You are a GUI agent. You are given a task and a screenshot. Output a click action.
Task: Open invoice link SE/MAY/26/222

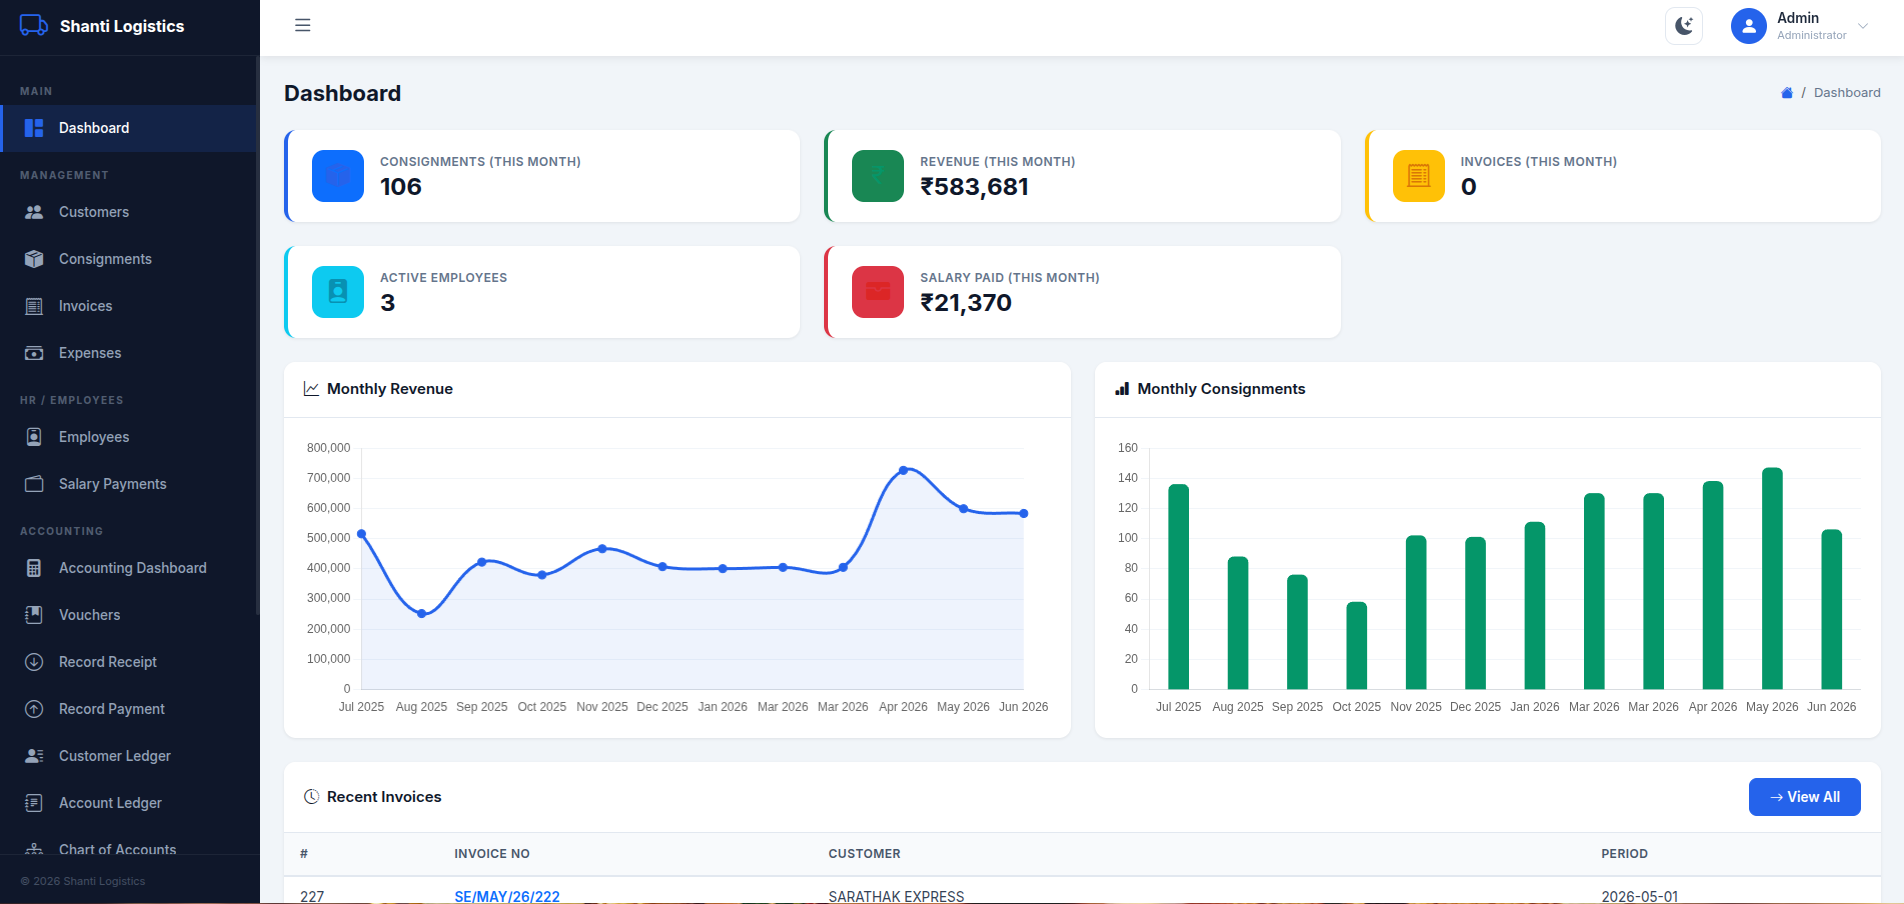[507, 896]
